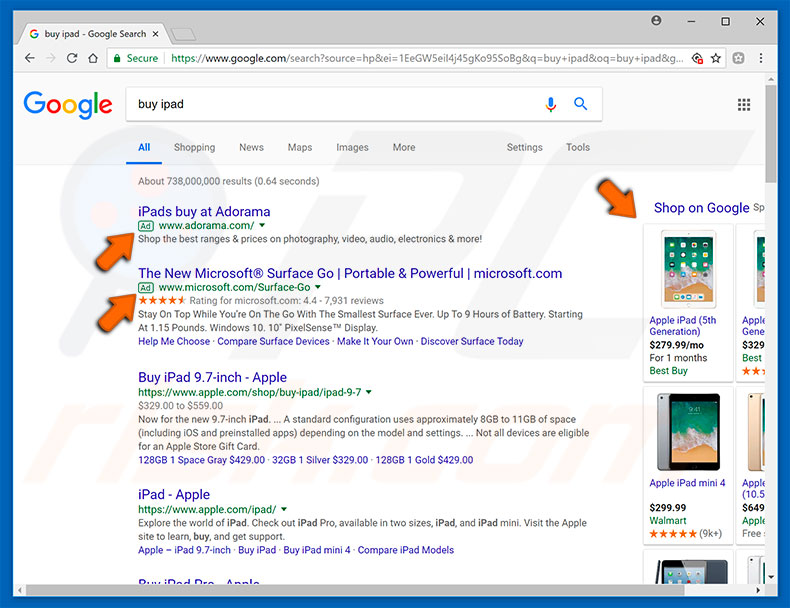Open the More search options menu

tap(404, 147)
